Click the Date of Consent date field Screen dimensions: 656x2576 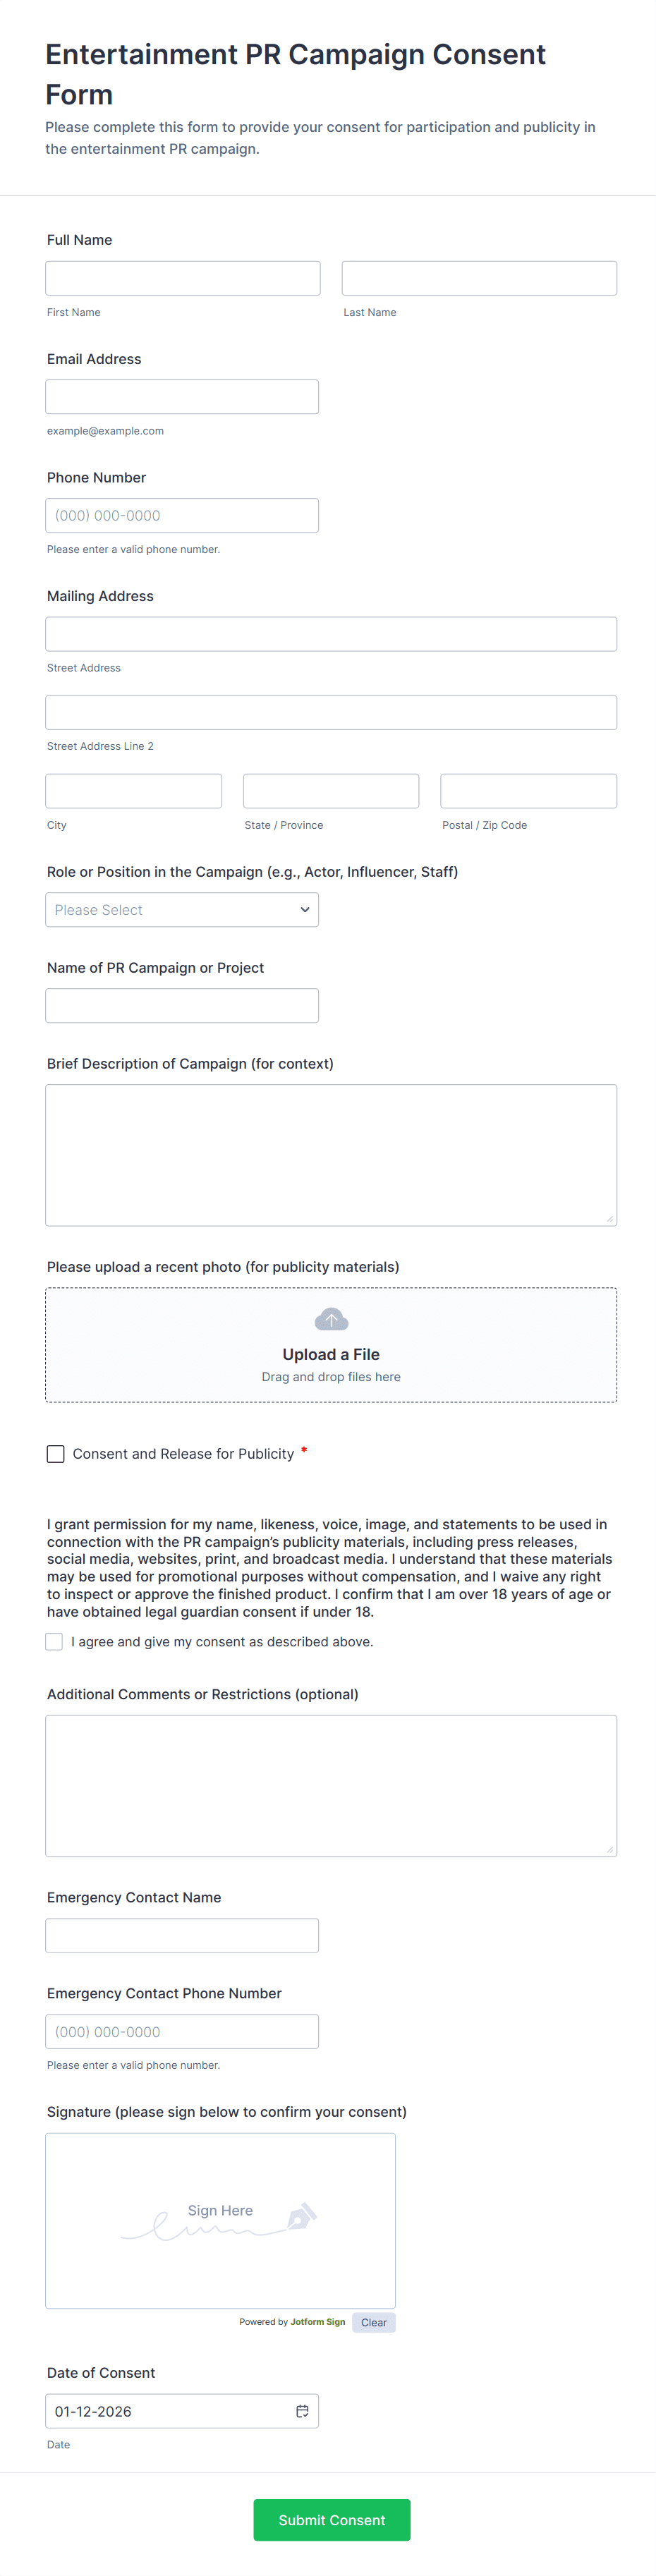tap(170, 2411)
